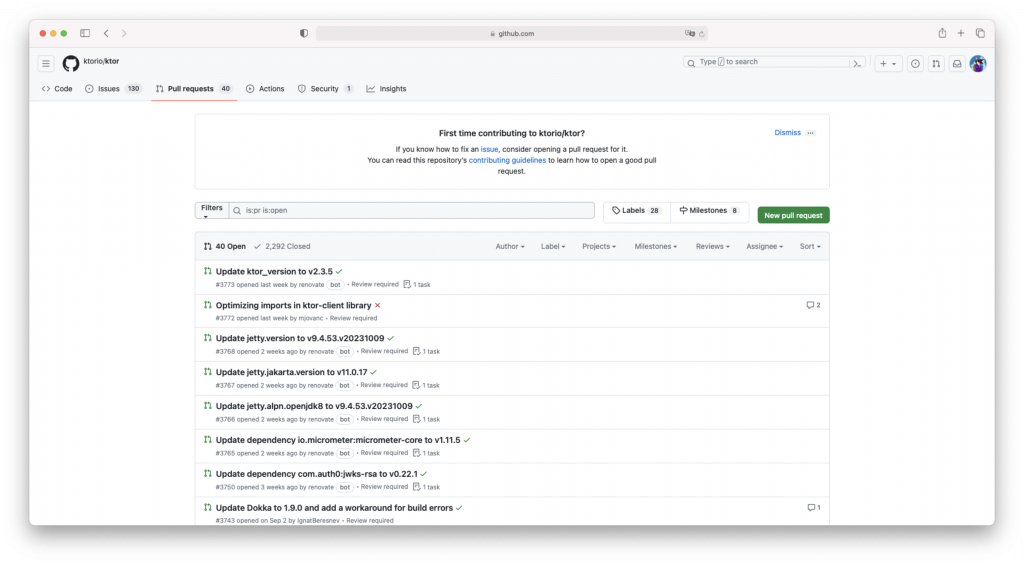1024x564 pixels.
Task: Open the create new plus dropdown
Action: pos(888,63)
